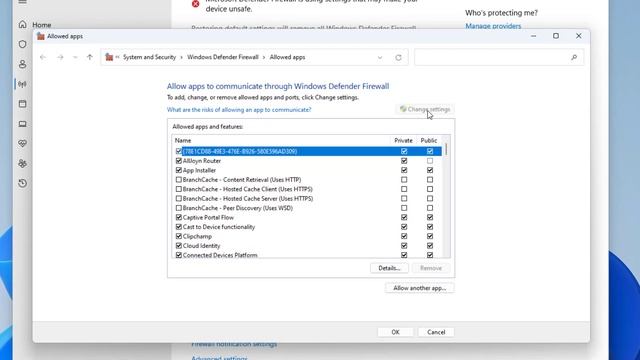Select the Cloud Identity row
The image size is (640, 360).
click(x=308, y=246)
